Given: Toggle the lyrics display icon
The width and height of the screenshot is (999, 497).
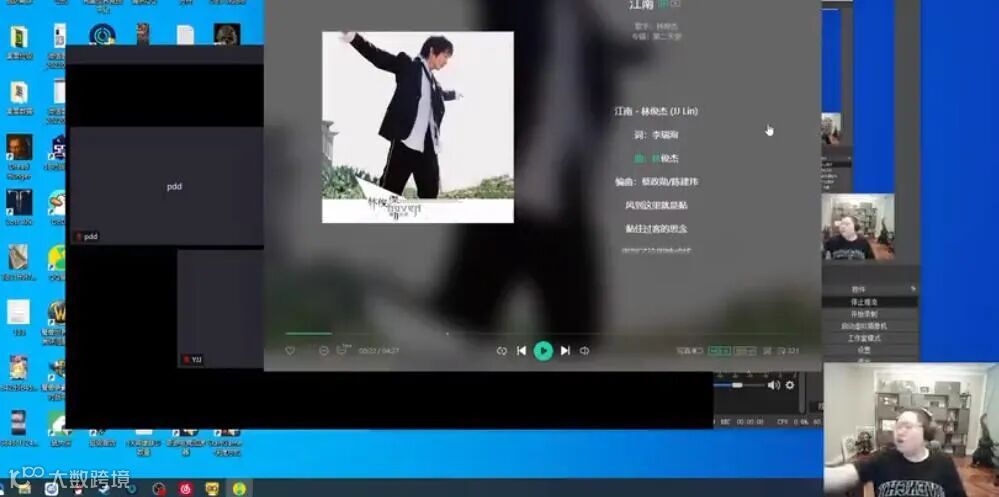Looking at the screenshot, I should coord(767,351).
